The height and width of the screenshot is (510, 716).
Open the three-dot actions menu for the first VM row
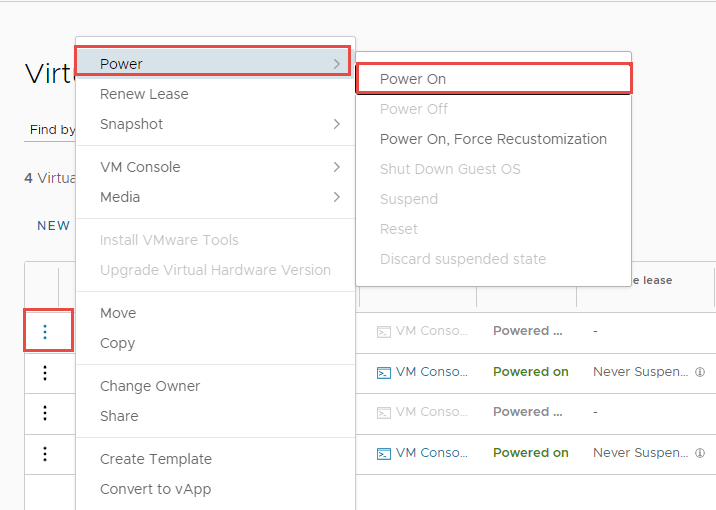click(x=45, y=332)
